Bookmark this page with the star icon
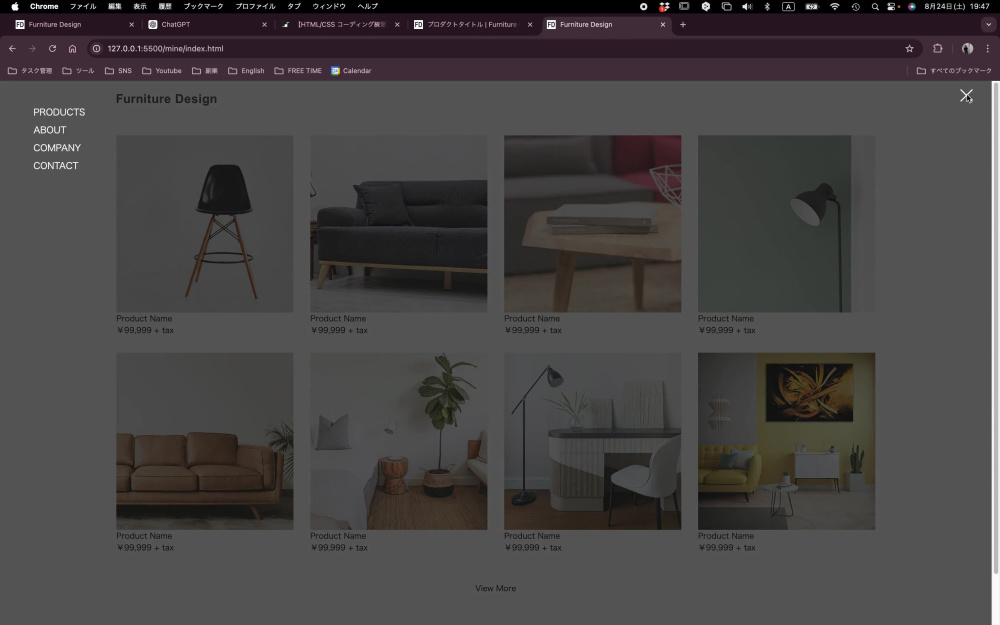 pyautogui.click(x=909, y=48)
